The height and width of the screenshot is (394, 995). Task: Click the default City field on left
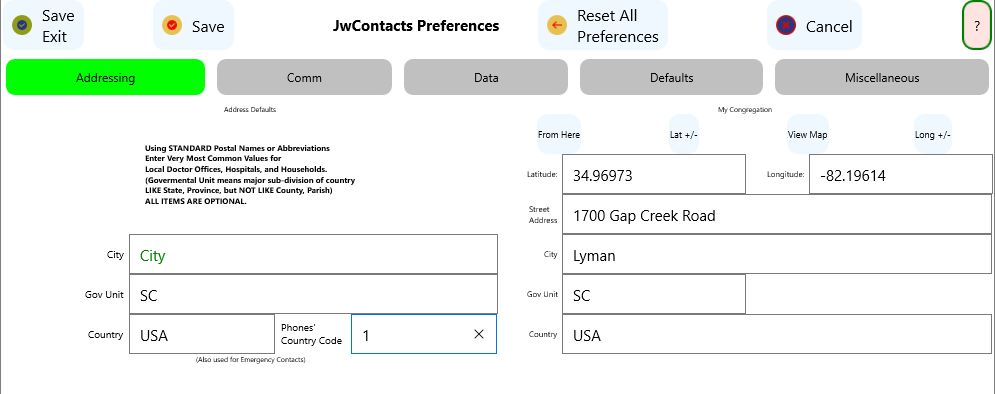click(x=313, y=254)
